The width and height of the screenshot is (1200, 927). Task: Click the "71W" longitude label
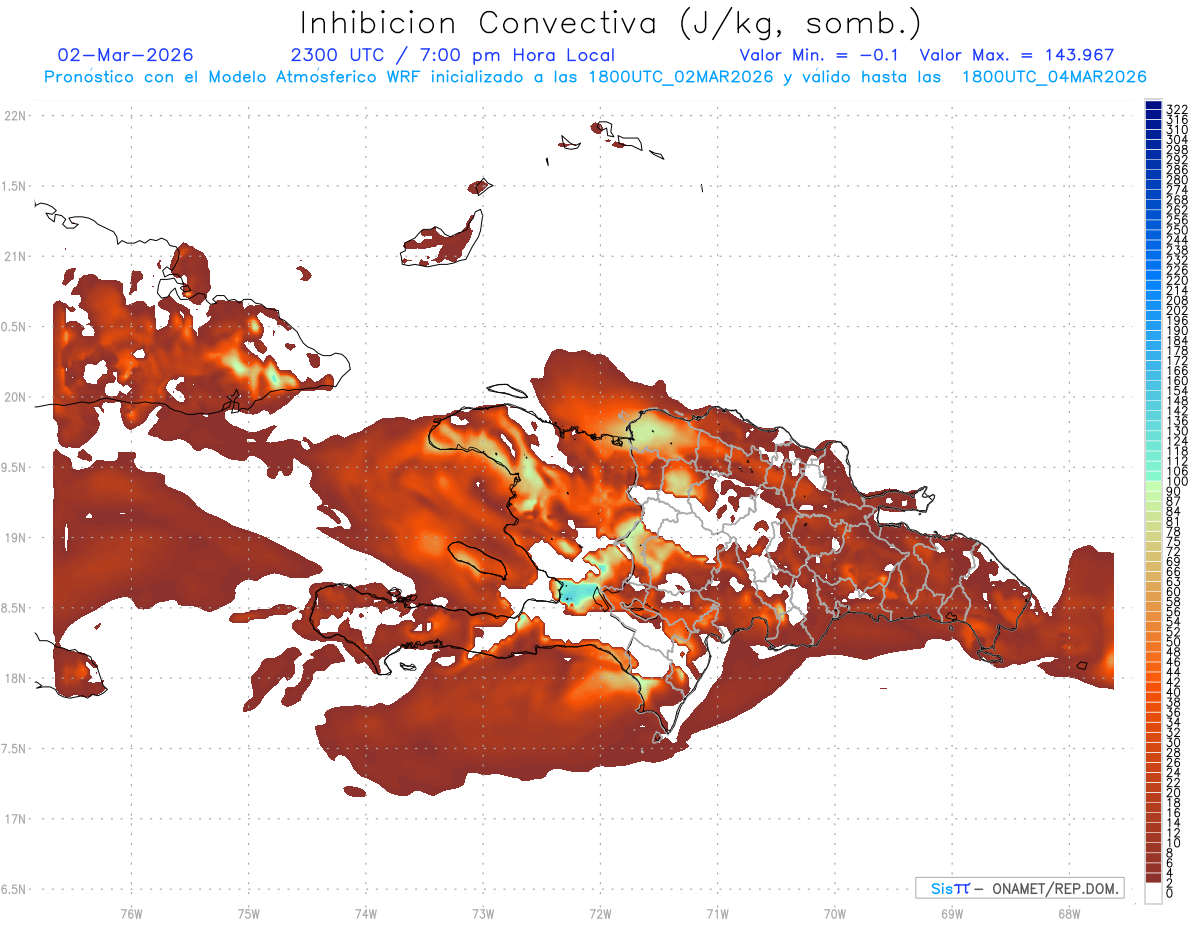click(x=717, y=913)
